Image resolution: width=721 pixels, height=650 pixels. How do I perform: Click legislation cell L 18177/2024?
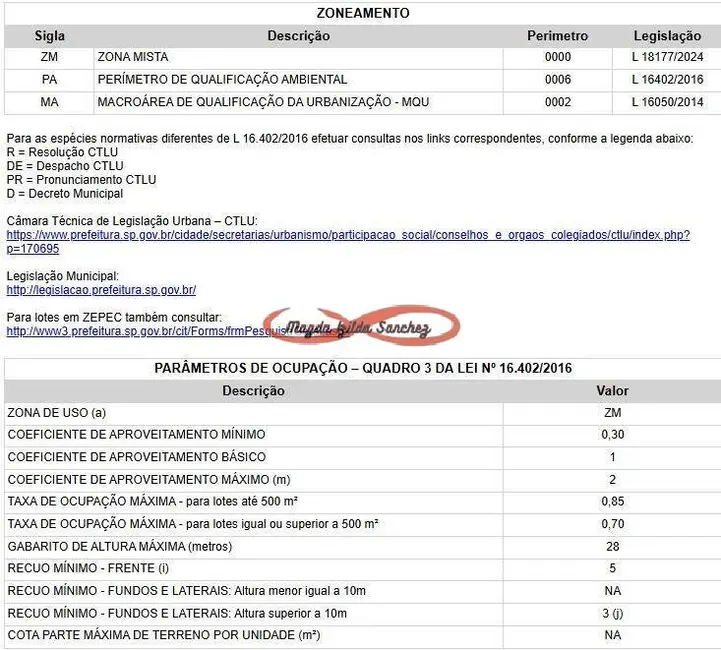coord(667,57)
